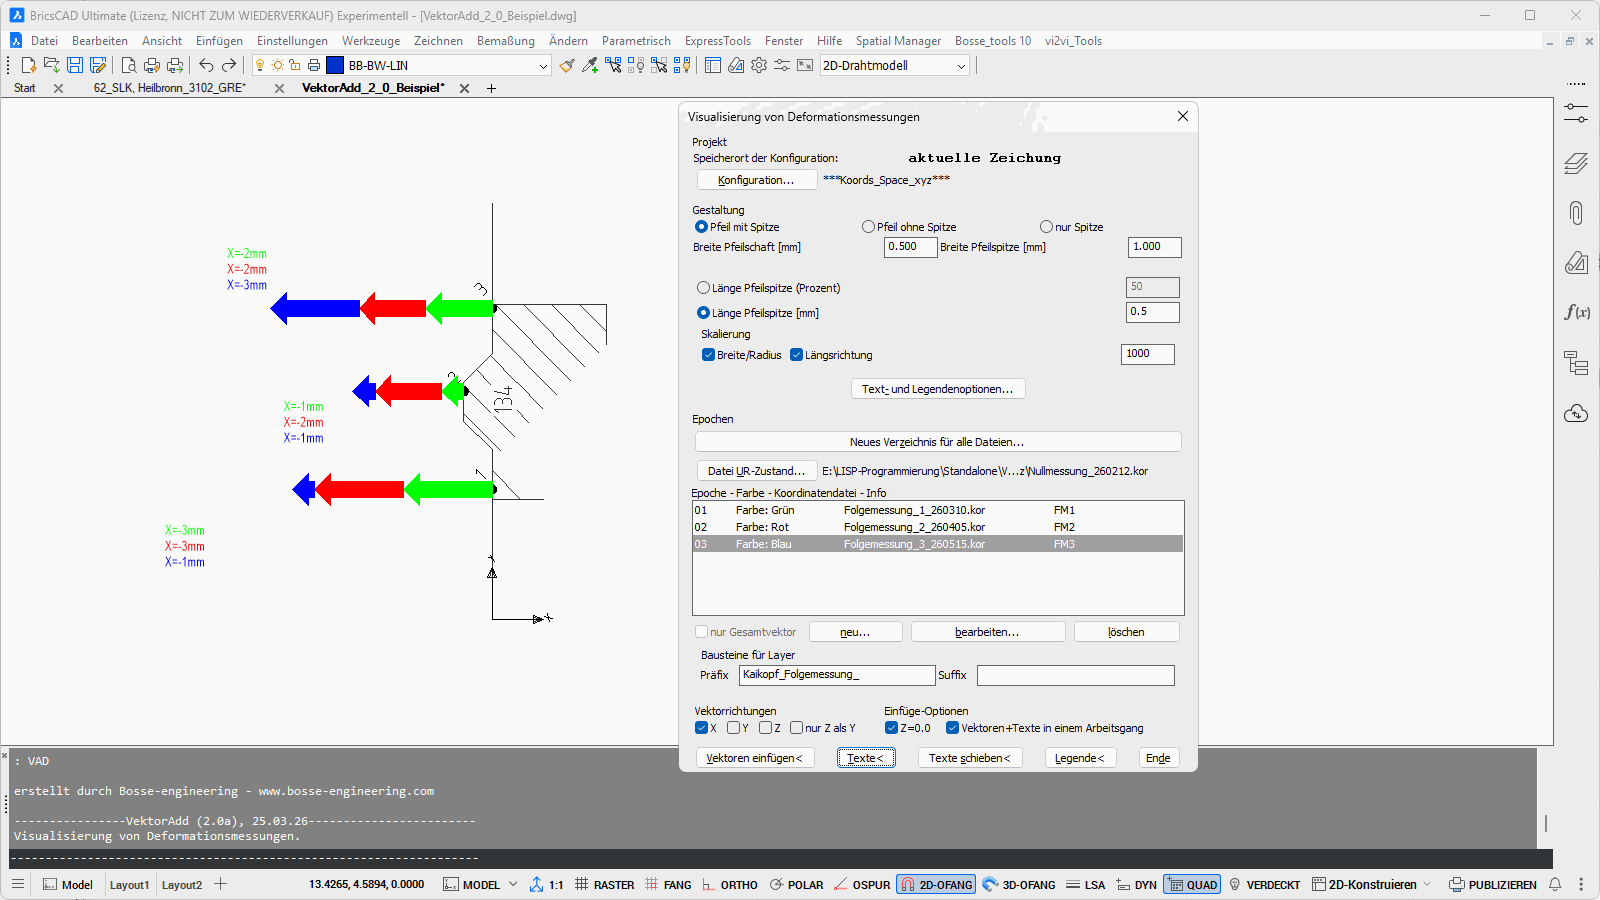
Task: Enable the Y vector direction checkbox
Action: point(734,728)
